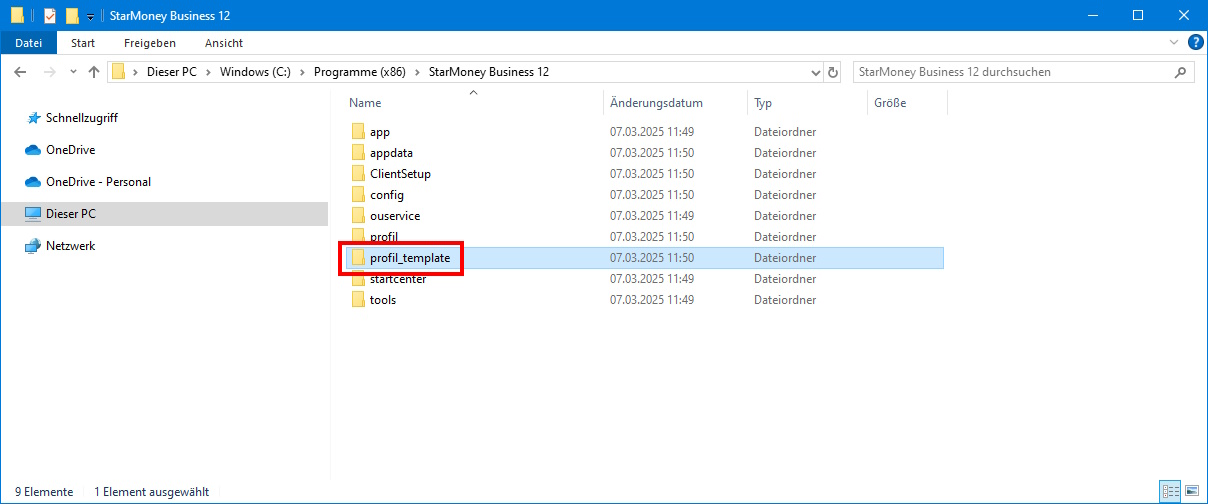Switch to details view via status bar icon
This screenshot has width=1208, height=504.
pyautogui.click(x=1170, y=492)
